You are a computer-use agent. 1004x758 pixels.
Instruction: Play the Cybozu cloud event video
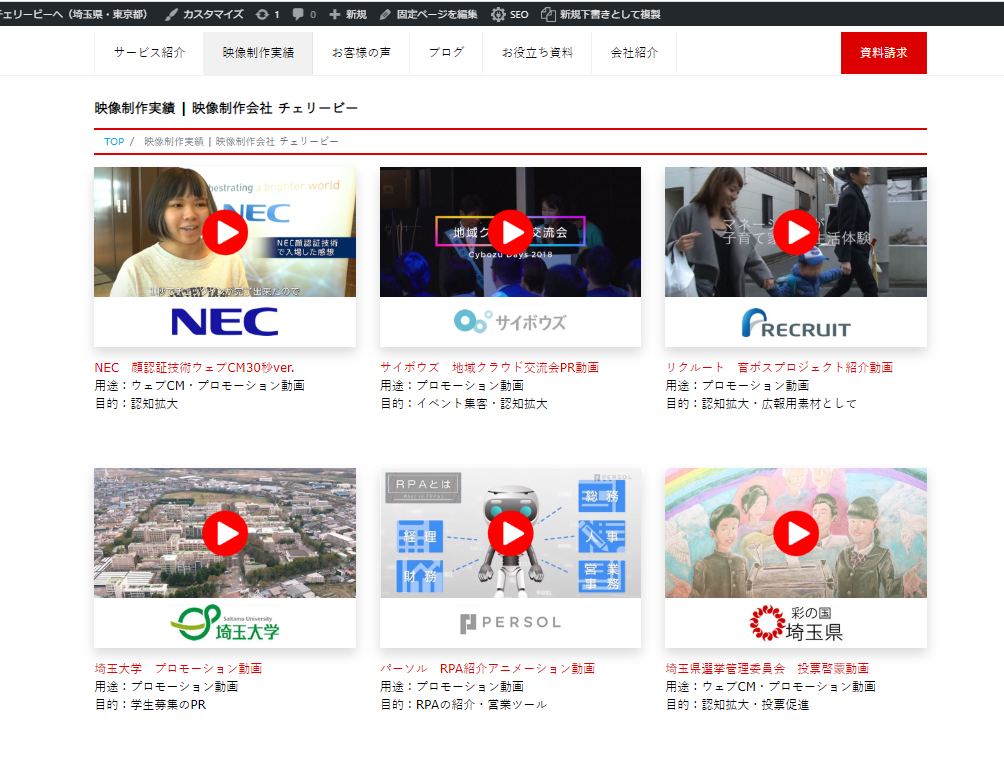[x=510, y=232]
